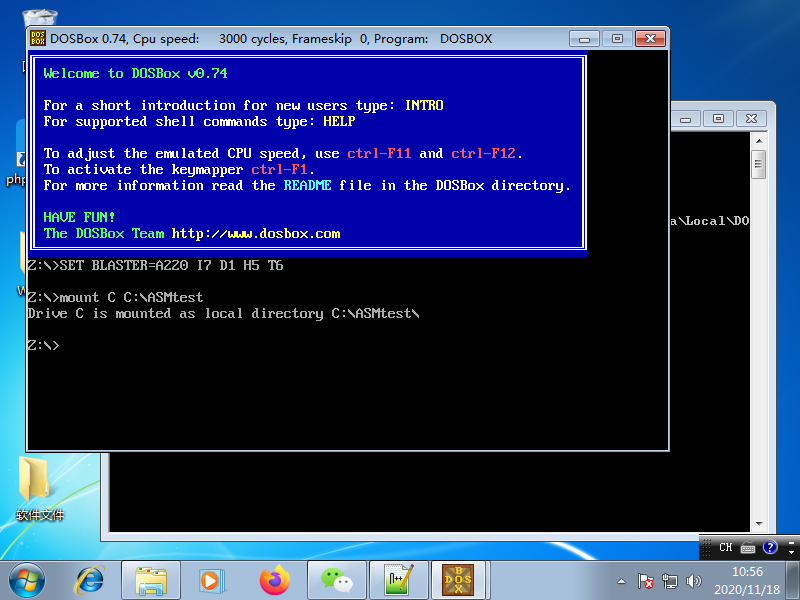The width and height of the screenshot is (800, 600).
Task: Open Notepad++ from the taskbar
Action: point(398,581)
